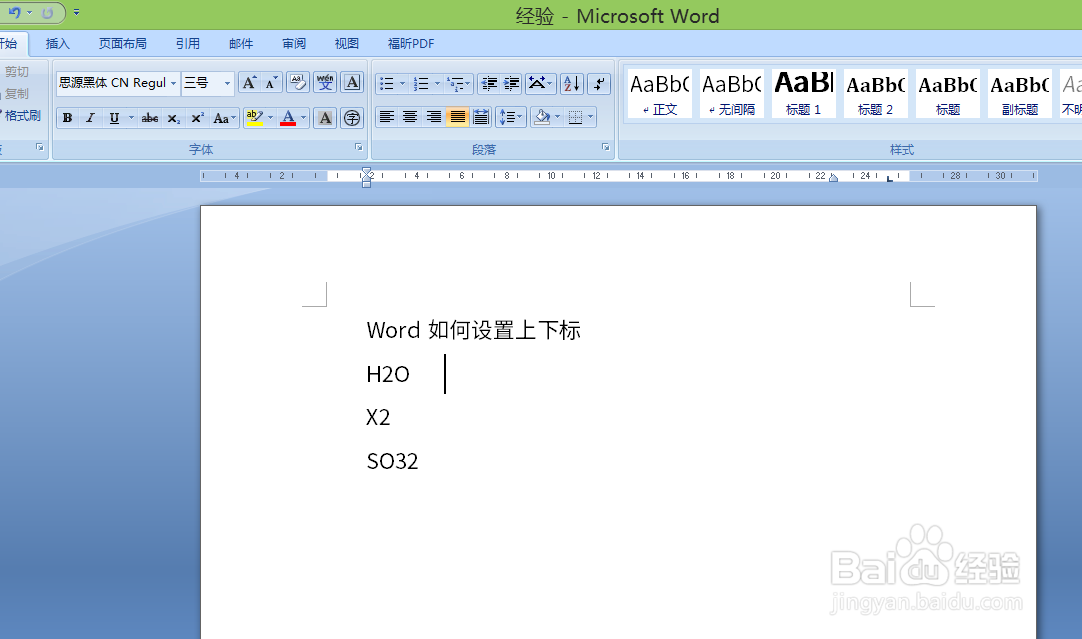Expand the numbered list style arrow
The height and width of the screenshot is (639, 1082).
[x=437, y=83]
